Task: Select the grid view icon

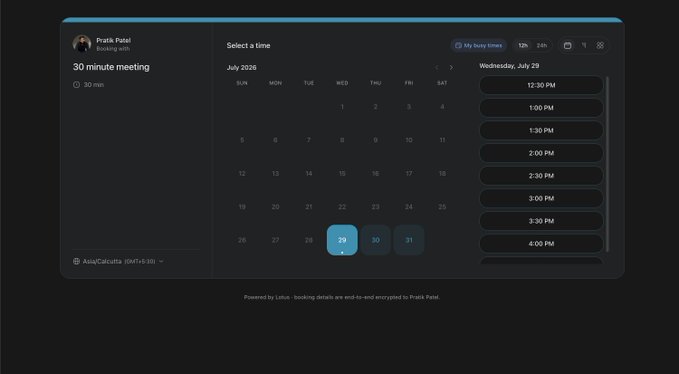Action: [x=600, y=45]
